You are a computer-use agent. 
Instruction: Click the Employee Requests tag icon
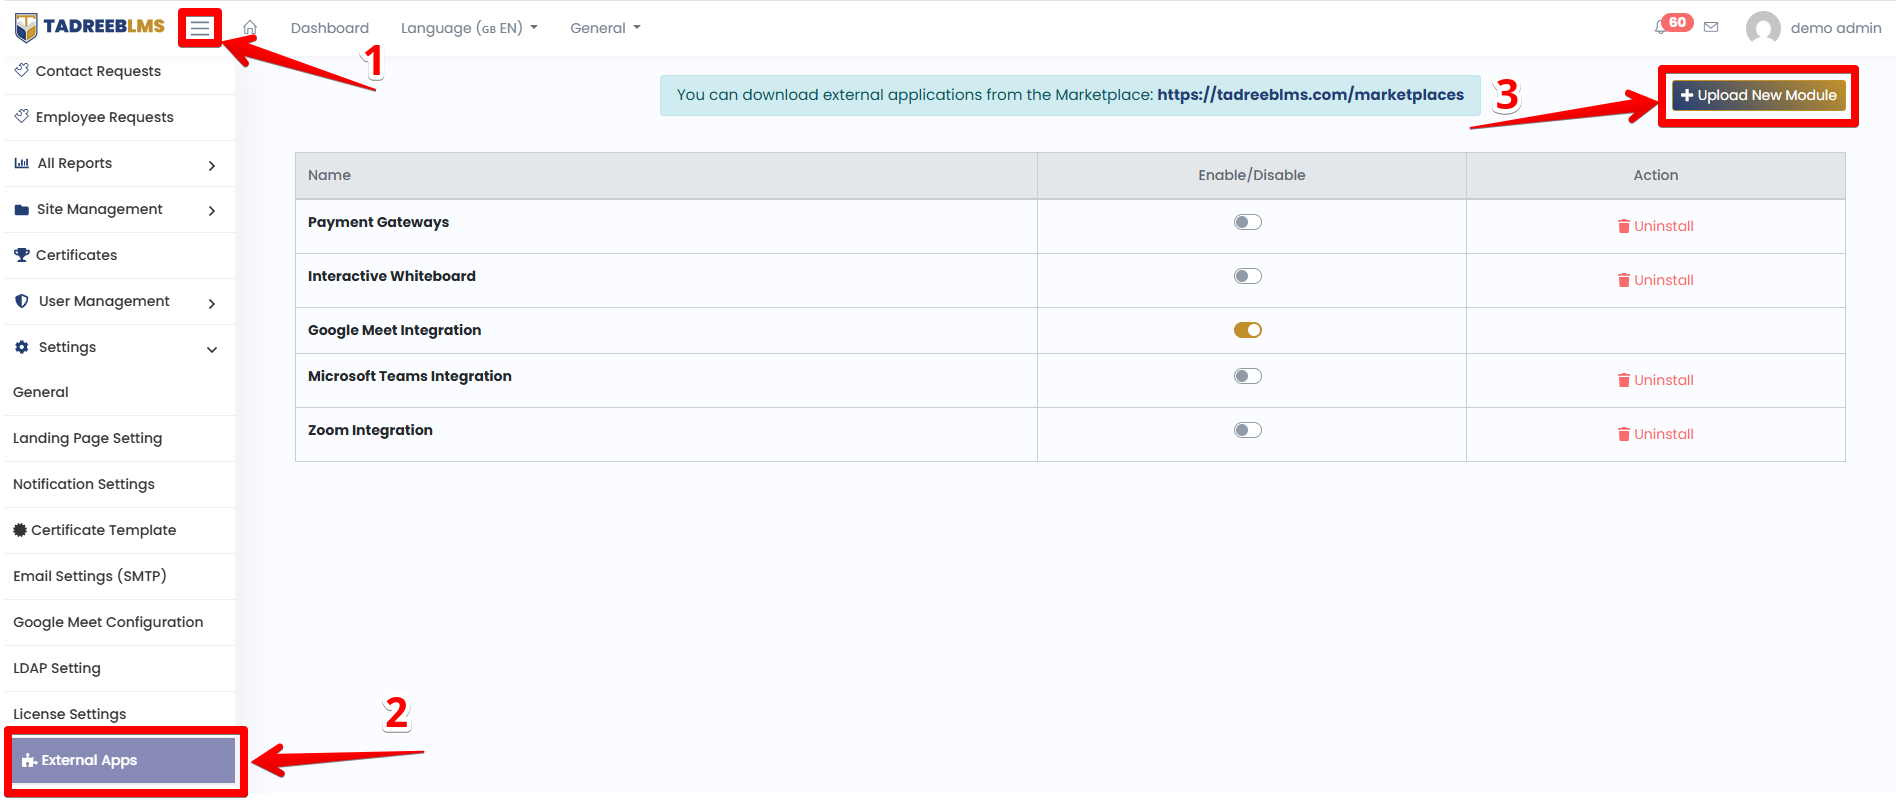click(x=22, y=116)
